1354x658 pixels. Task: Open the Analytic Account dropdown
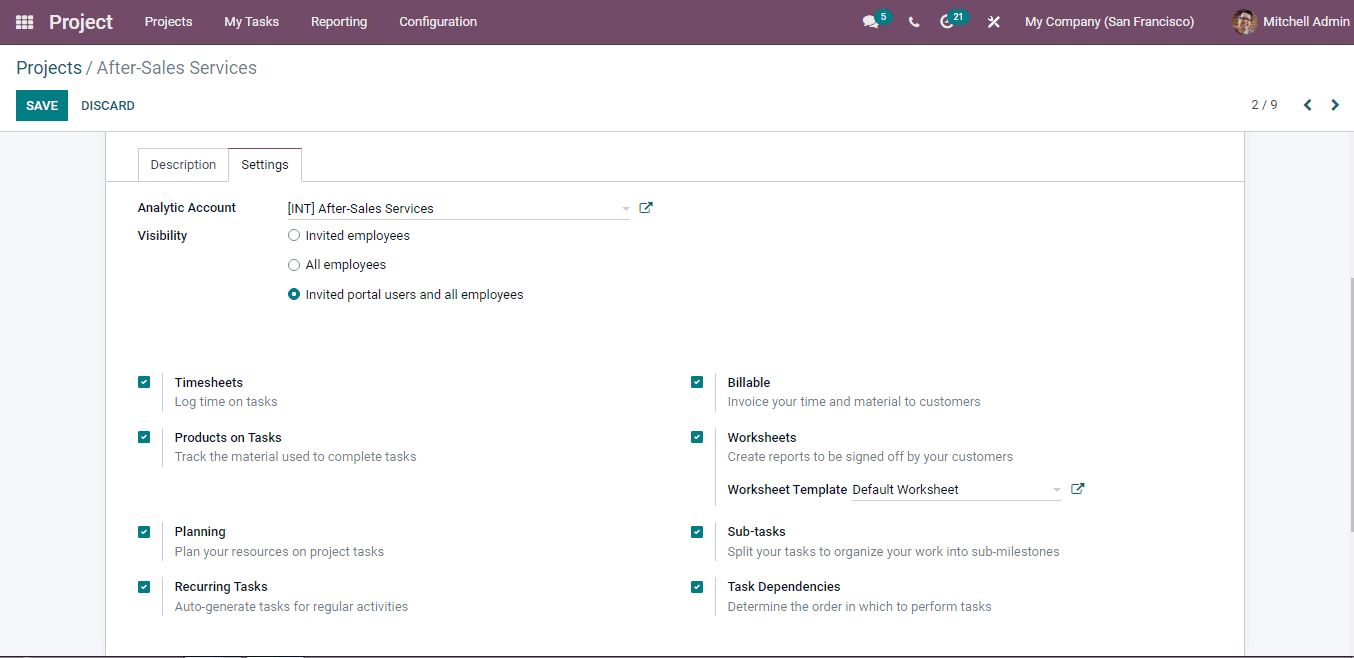point(624,208)
